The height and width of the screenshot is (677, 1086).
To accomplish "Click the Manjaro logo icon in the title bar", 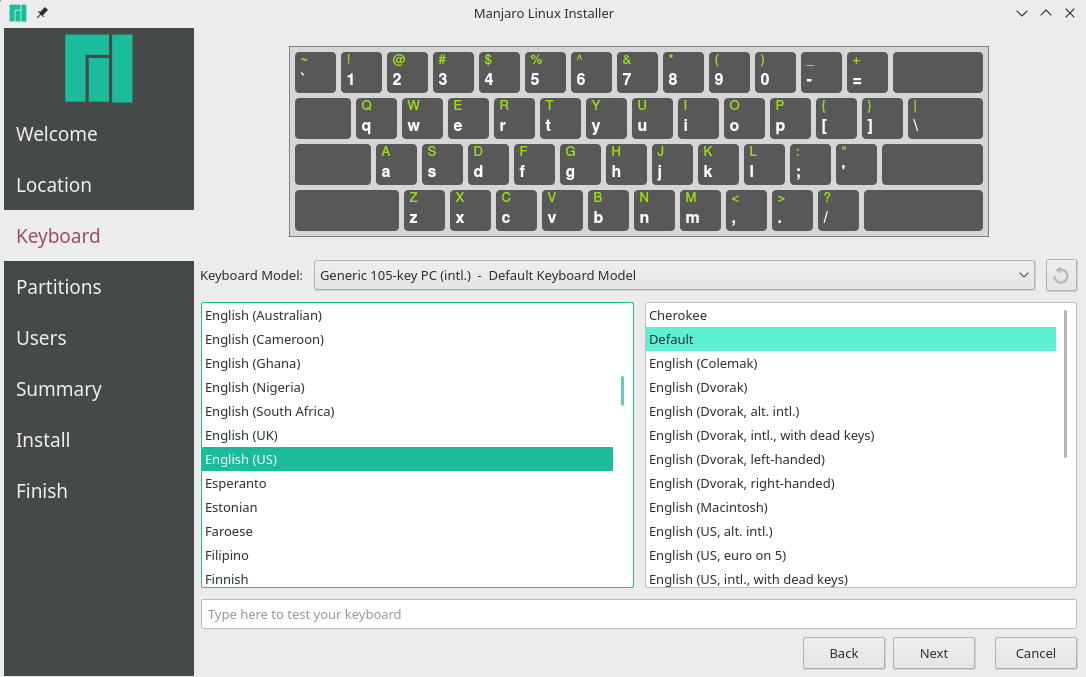I will point(16,13).
